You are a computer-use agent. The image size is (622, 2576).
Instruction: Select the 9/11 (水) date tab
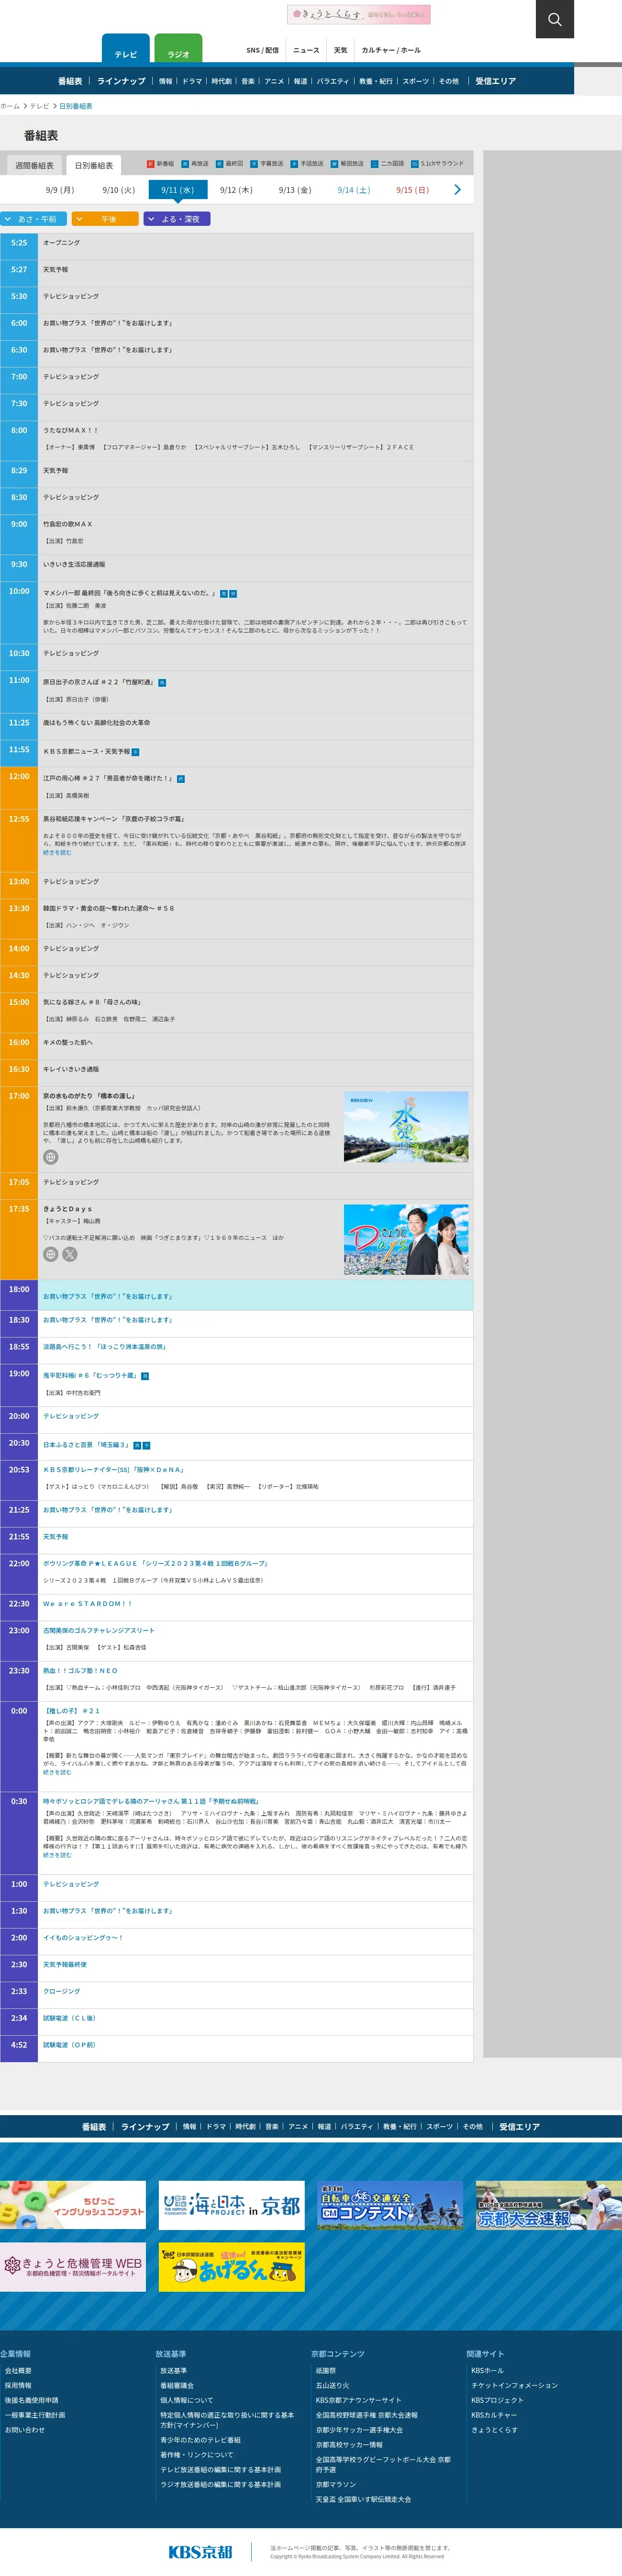(x=177, y=190)
